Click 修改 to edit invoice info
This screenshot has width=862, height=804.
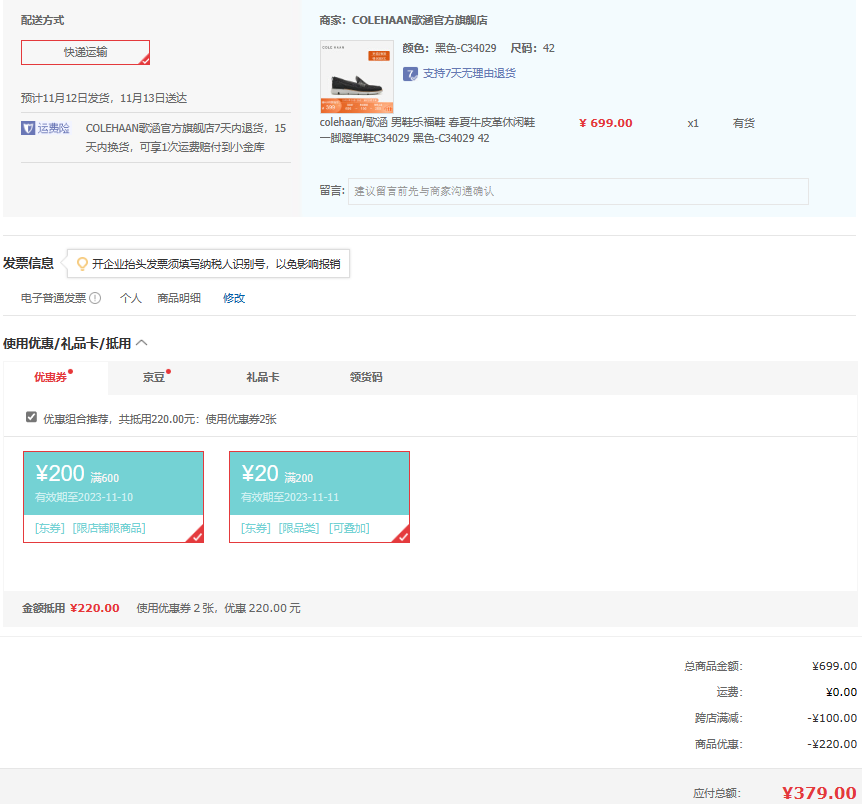(x=234, y=298)
